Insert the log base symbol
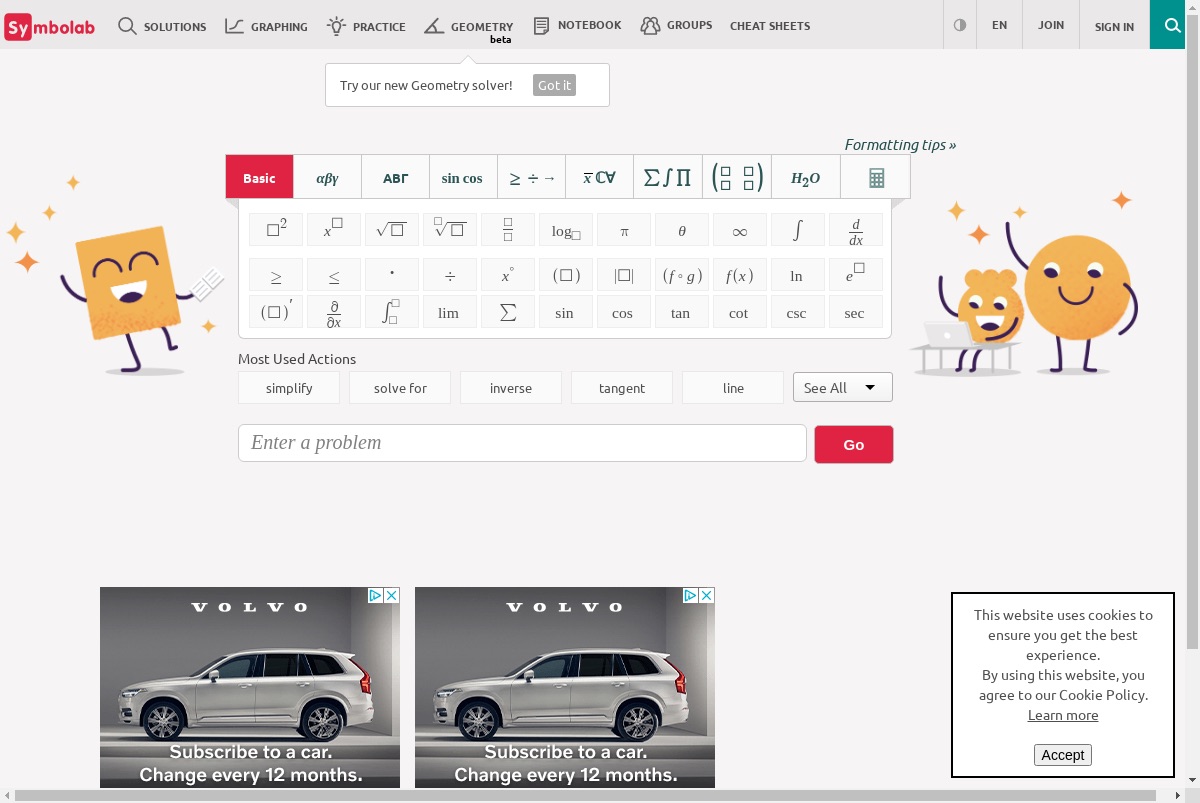Image resolution: width=1200 pixels, height=803 pixels. pos(566,230)
